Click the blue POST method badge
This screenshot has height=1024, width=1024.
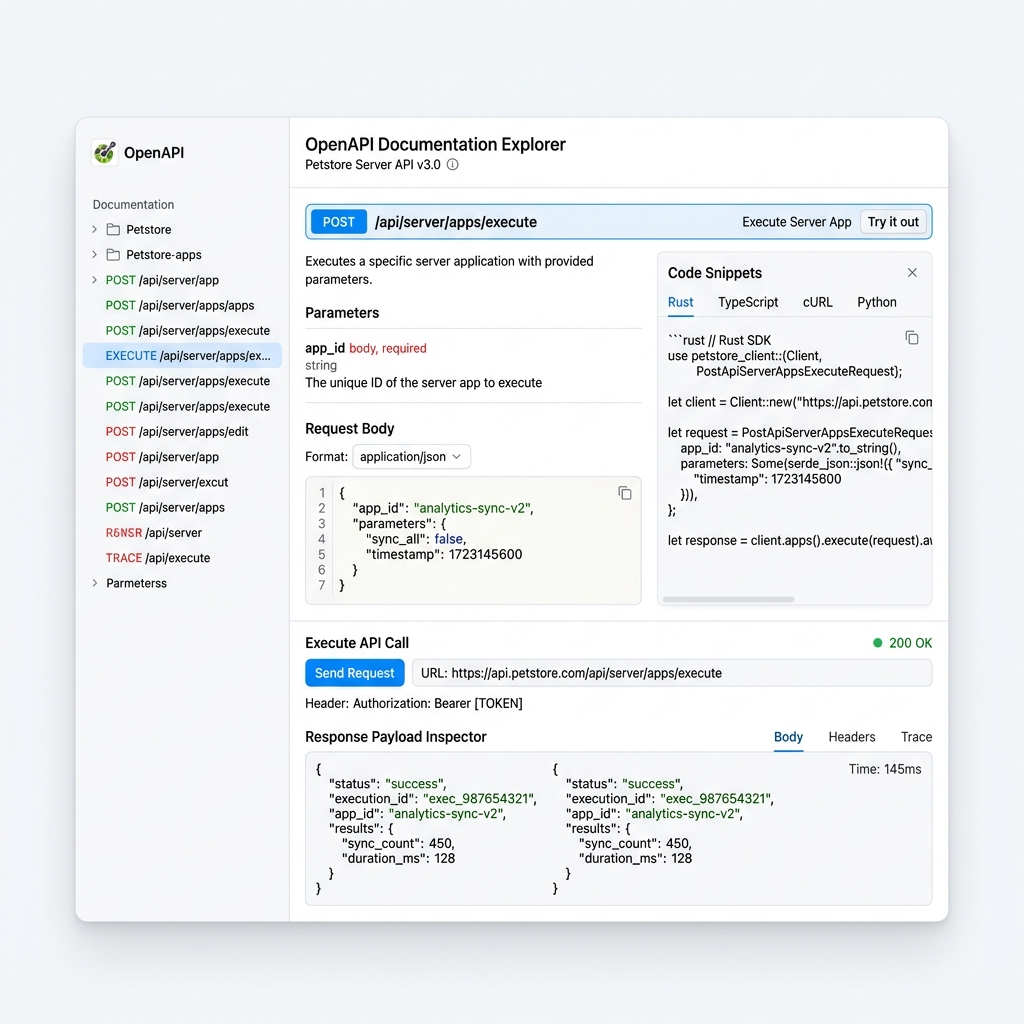pos(338,222)
